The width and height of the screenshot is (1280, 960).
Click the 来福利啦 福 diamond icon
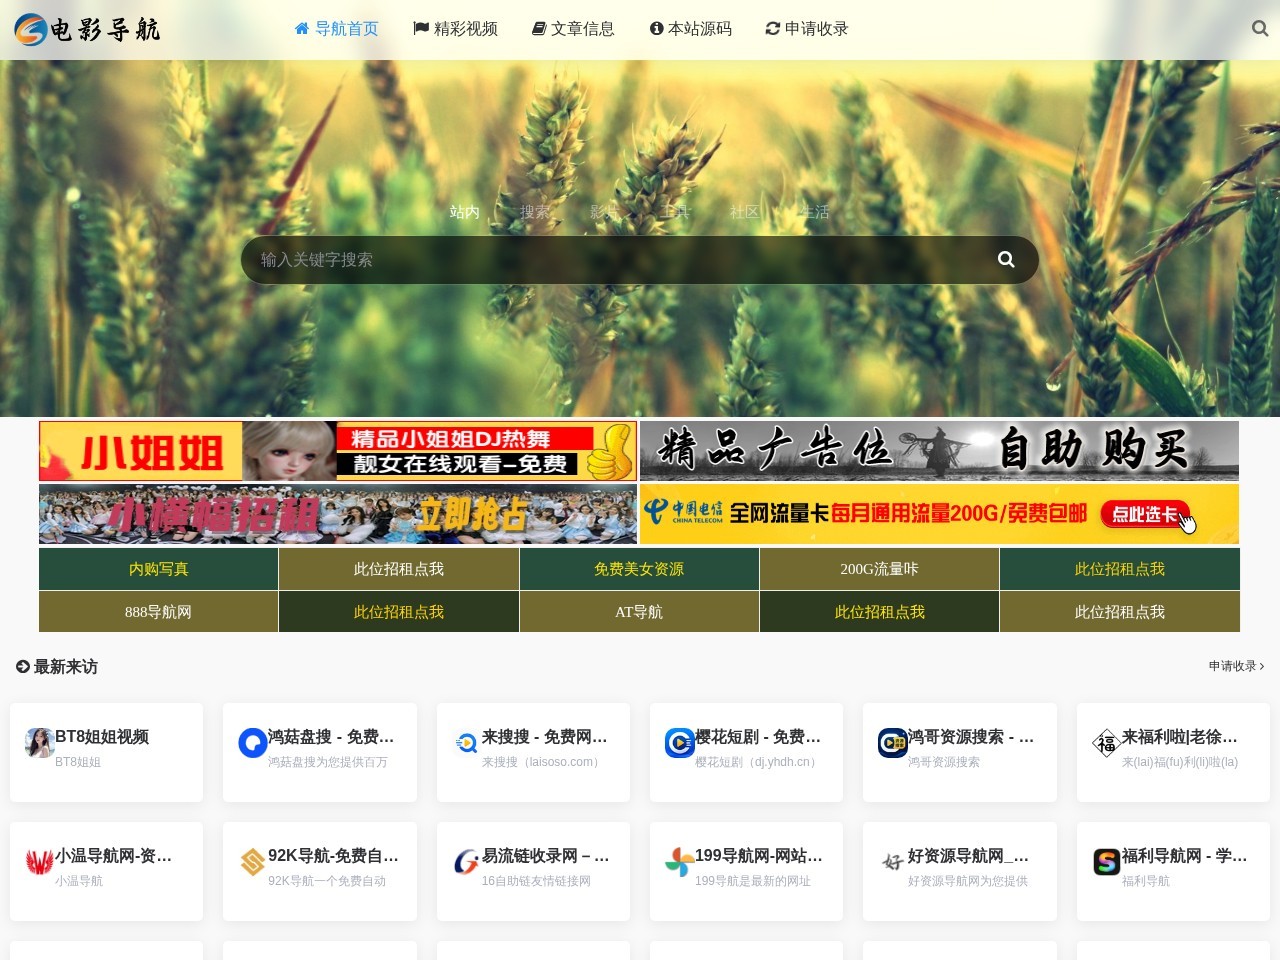click(1107, 743)
